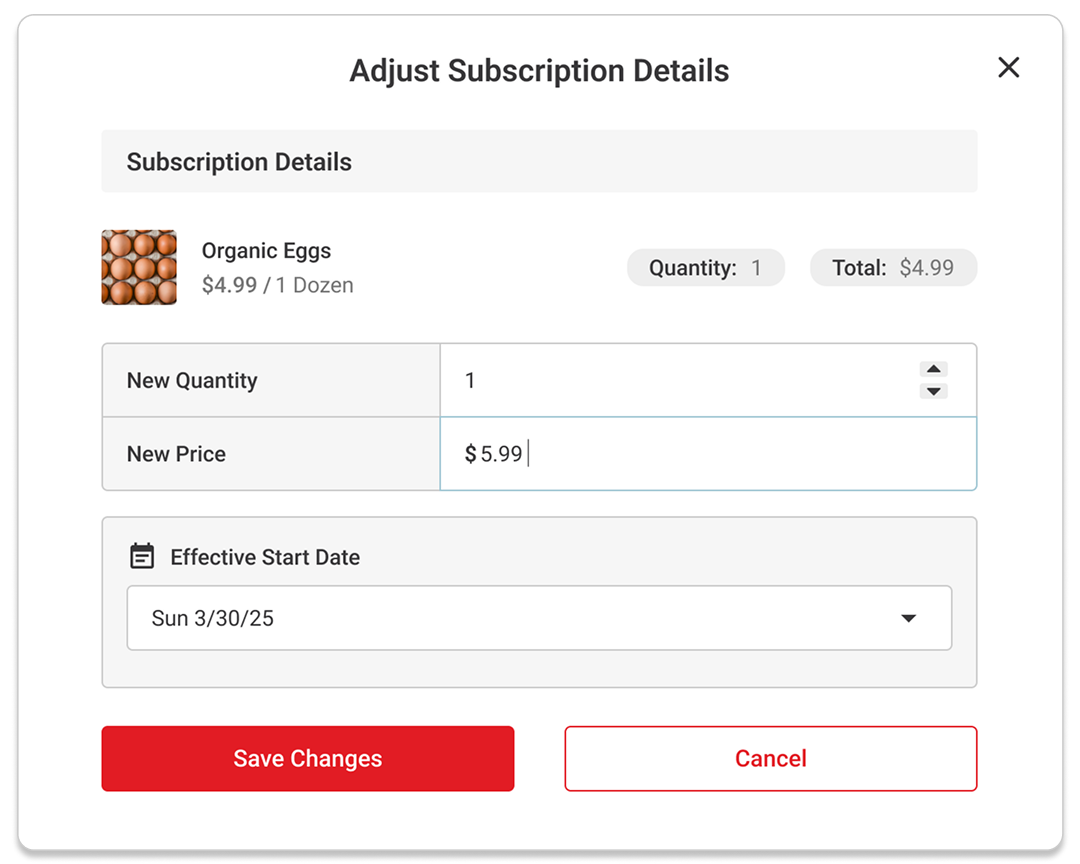This screenshot has height=864, width=1080.
Task: Click the New Quantity row label
Action: pyautogui.click(x=192, y=380)
